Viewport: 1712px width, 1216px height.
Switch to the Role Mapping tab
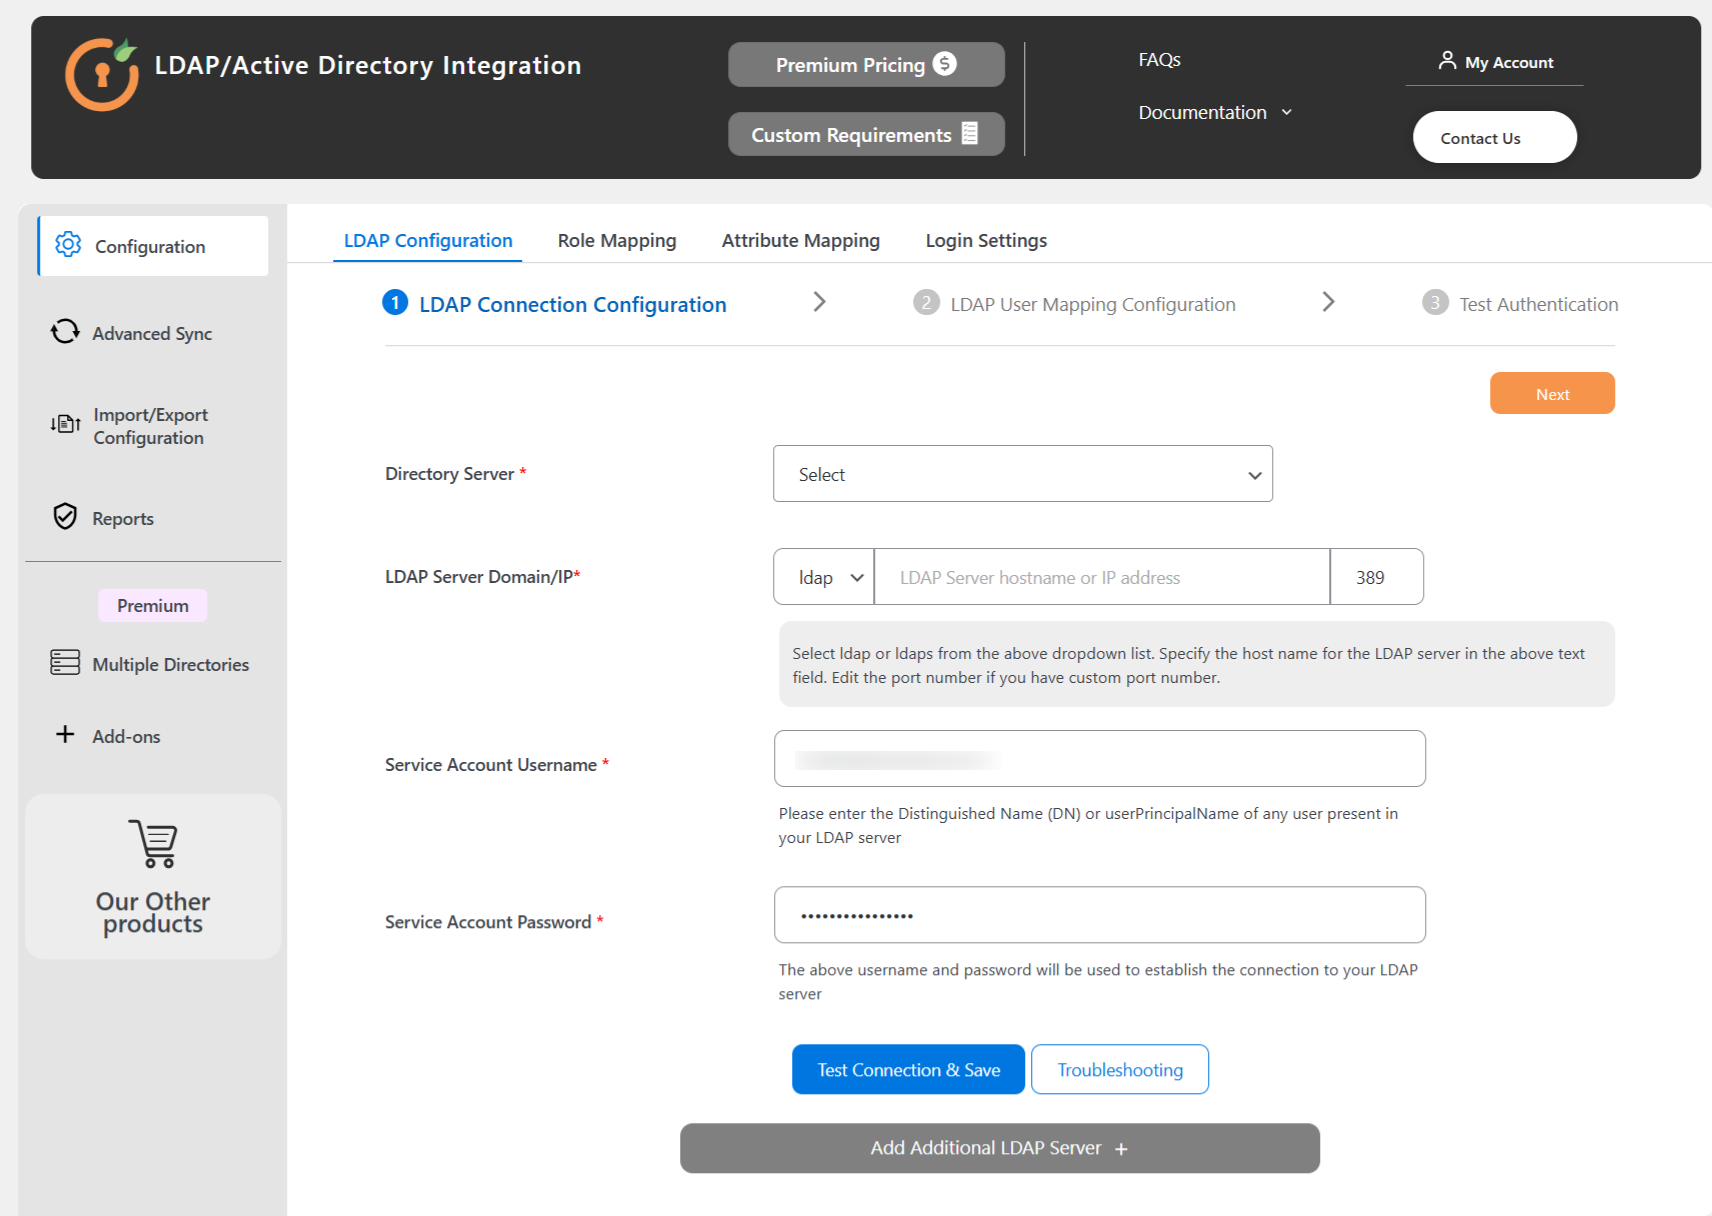click(617, 241)
